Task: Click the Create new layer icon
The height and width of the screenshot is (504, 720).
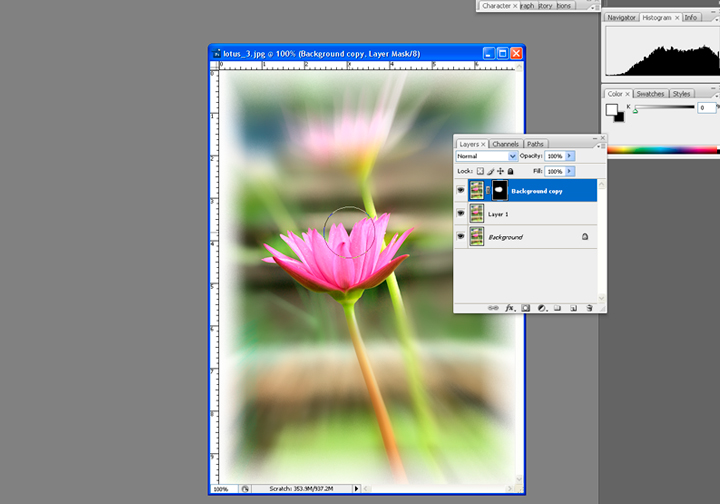Action: click(x=573, y=308)
